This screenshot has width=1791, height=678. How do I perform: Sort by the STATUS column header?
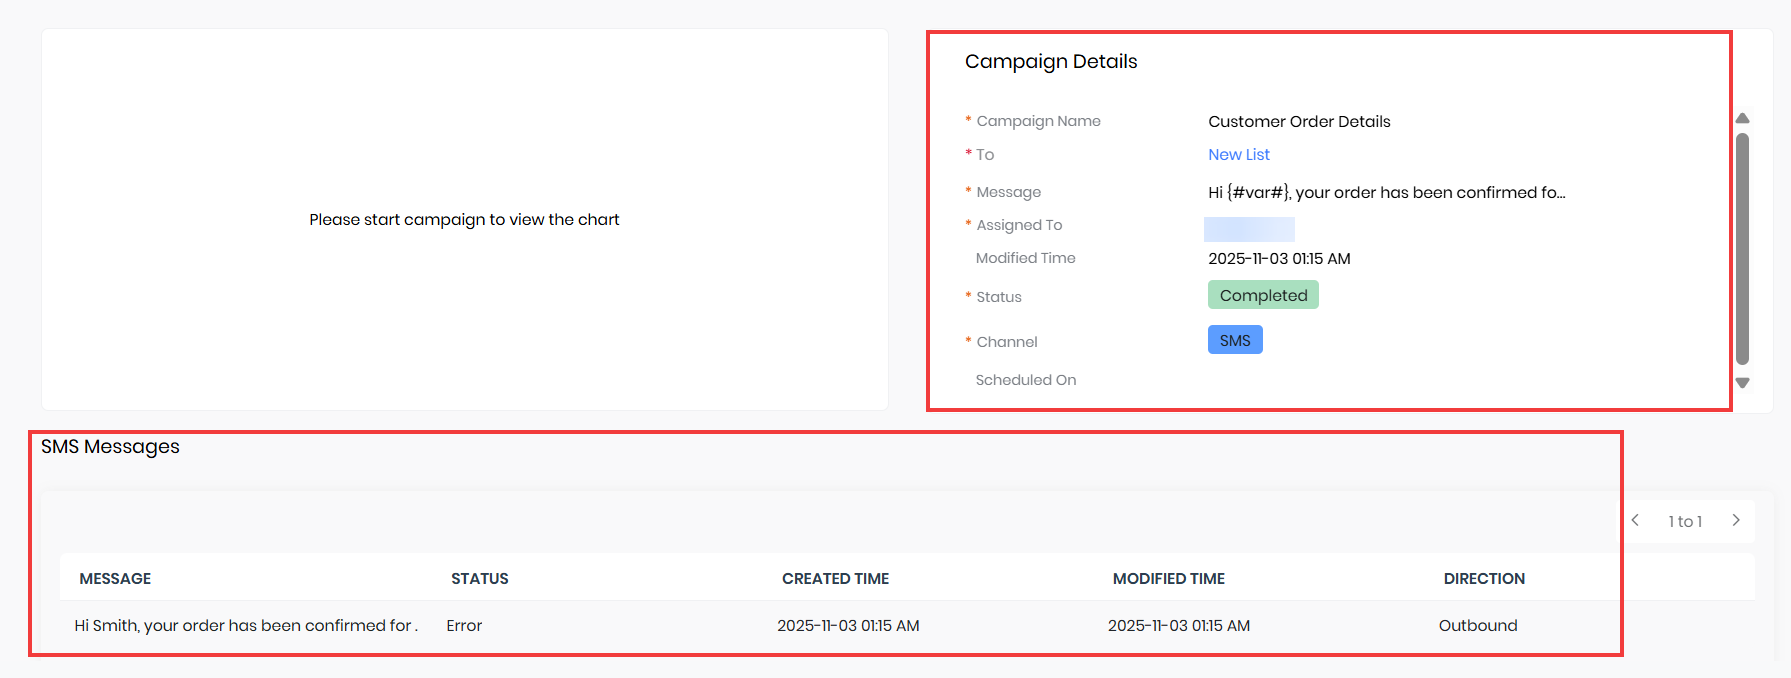click(x=479, y=579)
